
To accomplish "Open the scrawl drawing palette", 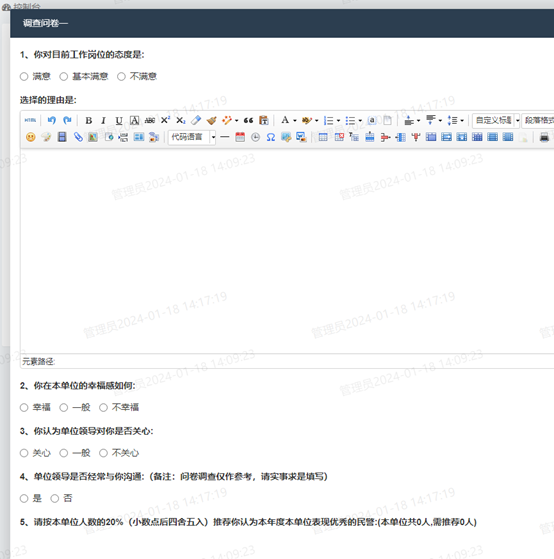I will (46, 137).
